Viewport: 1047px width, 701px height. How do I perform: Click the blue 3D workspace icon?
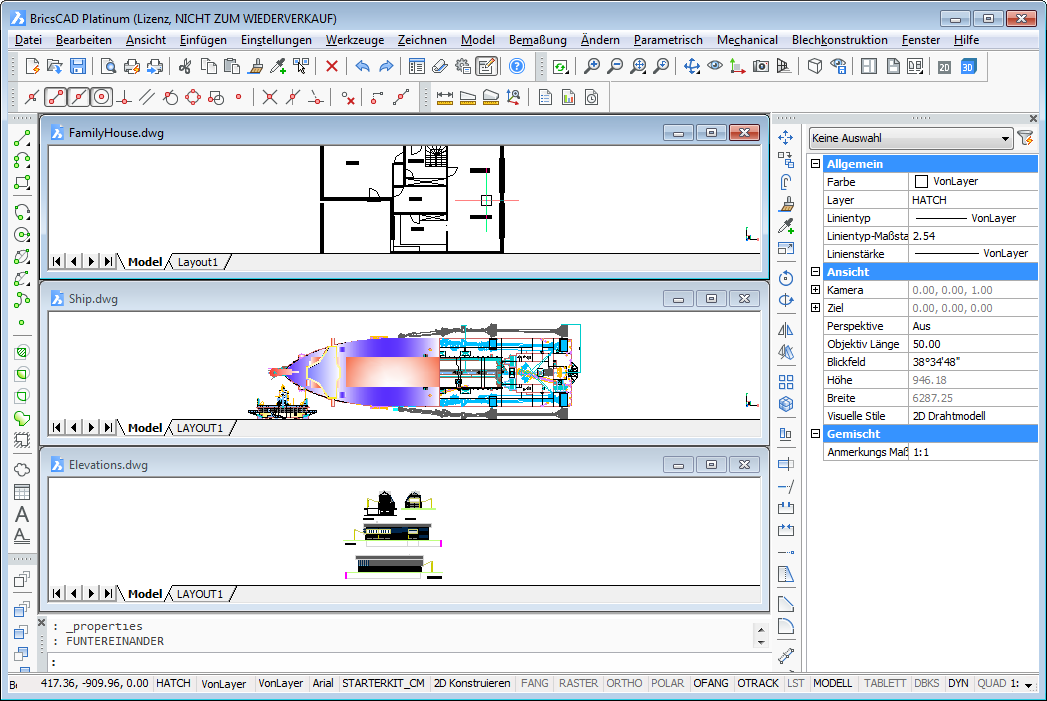(x=968, y=66)
